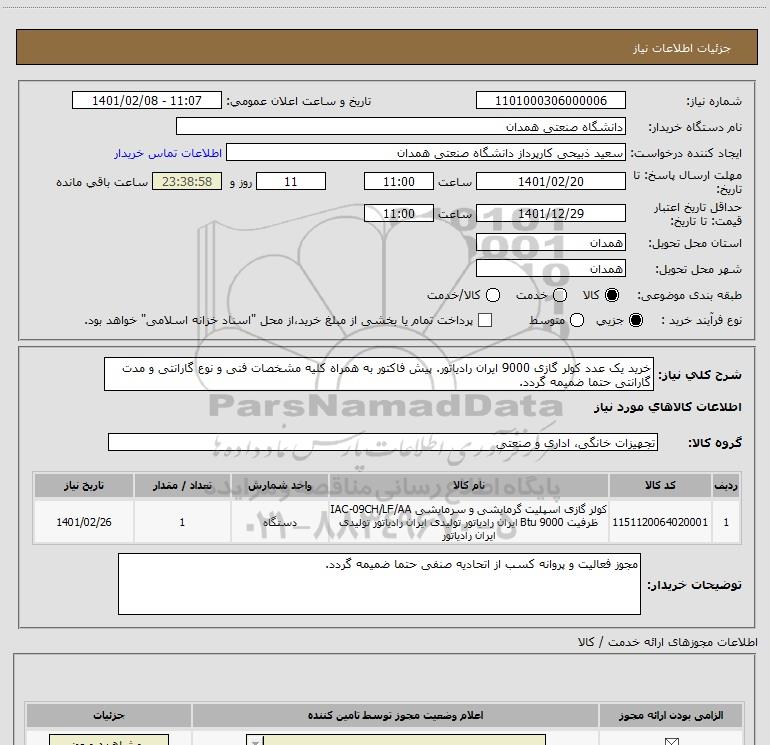Image resolution: width=770 pixels, height=745 pixels.
Task: Select the کالا radio button
Action: click(612, 295)
